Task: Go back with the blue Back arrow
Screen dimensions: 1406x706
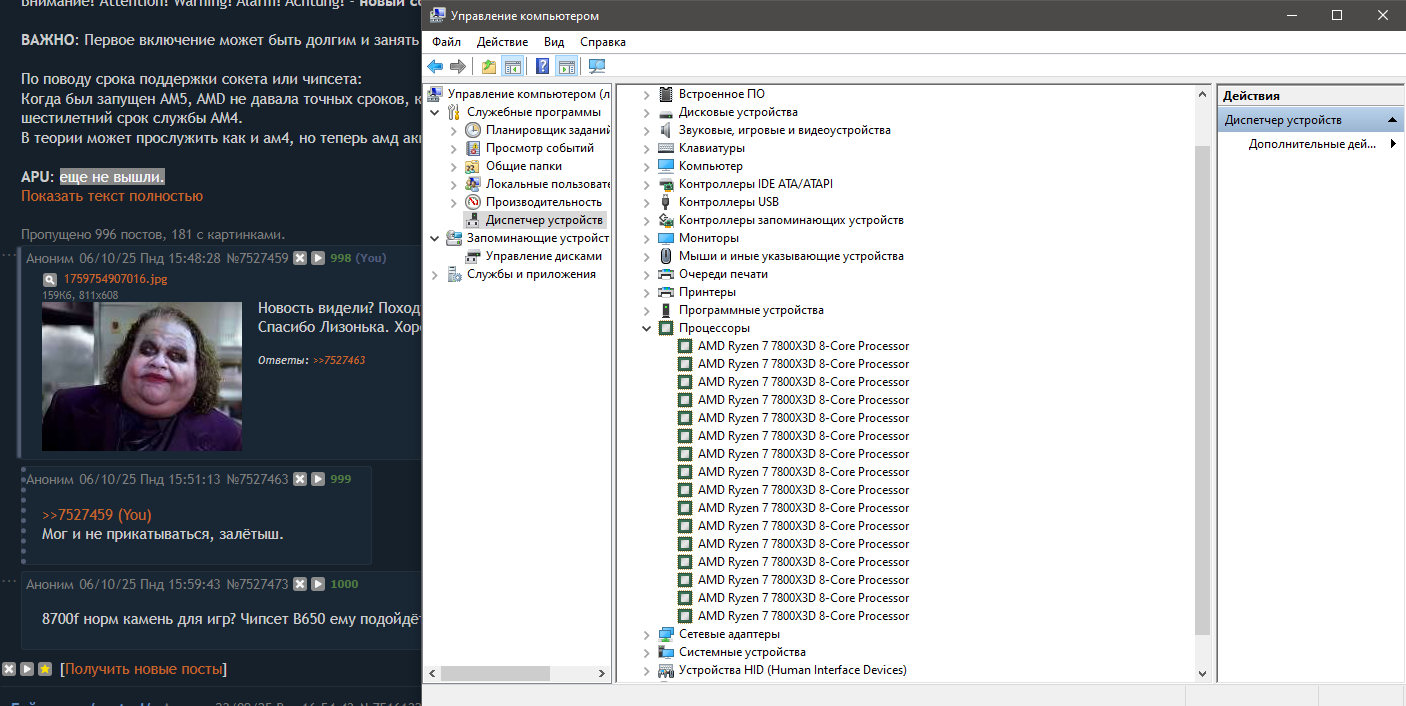Action: pyautogui.click(x=435, y=66)
